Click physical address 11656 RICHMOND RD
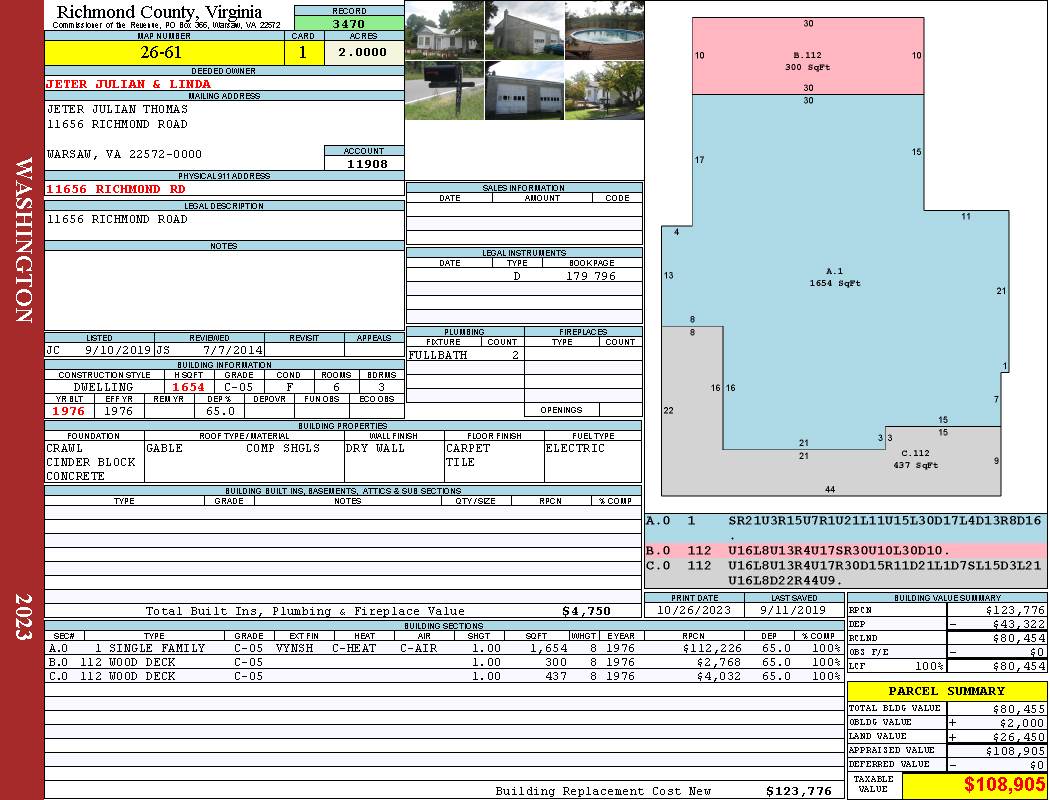 click(x=115, y=189)
